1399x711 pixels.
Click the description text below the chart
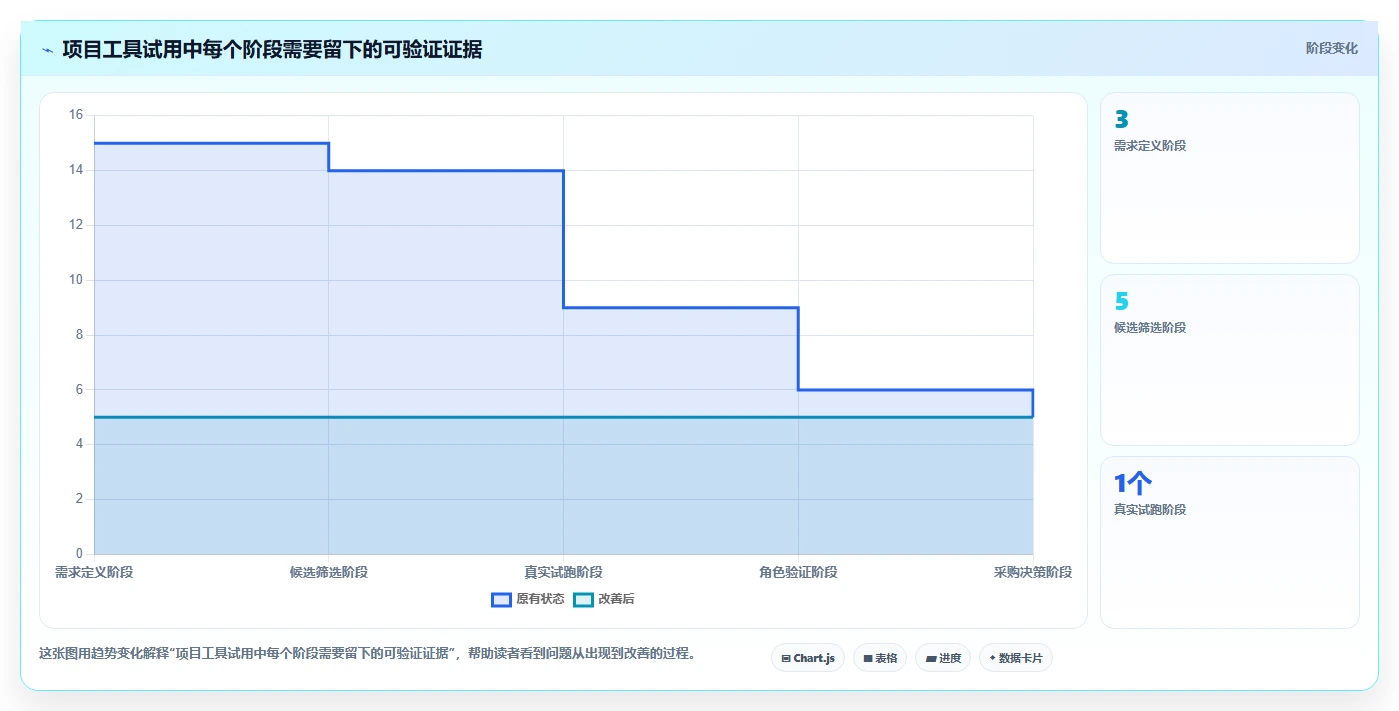click(x=367, y=654)
